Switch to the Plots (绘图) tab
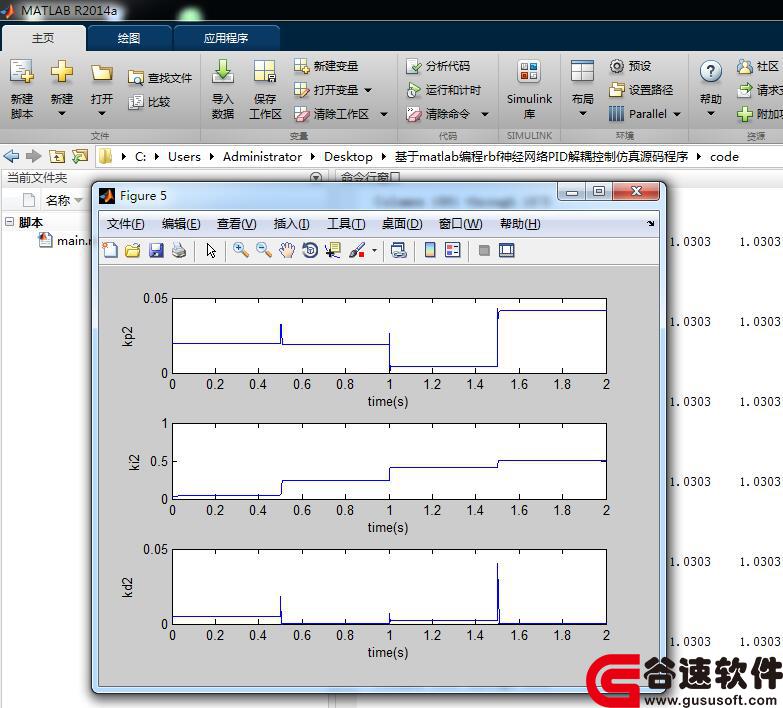This screenshot has height=708, width=783. pos(129,38)
